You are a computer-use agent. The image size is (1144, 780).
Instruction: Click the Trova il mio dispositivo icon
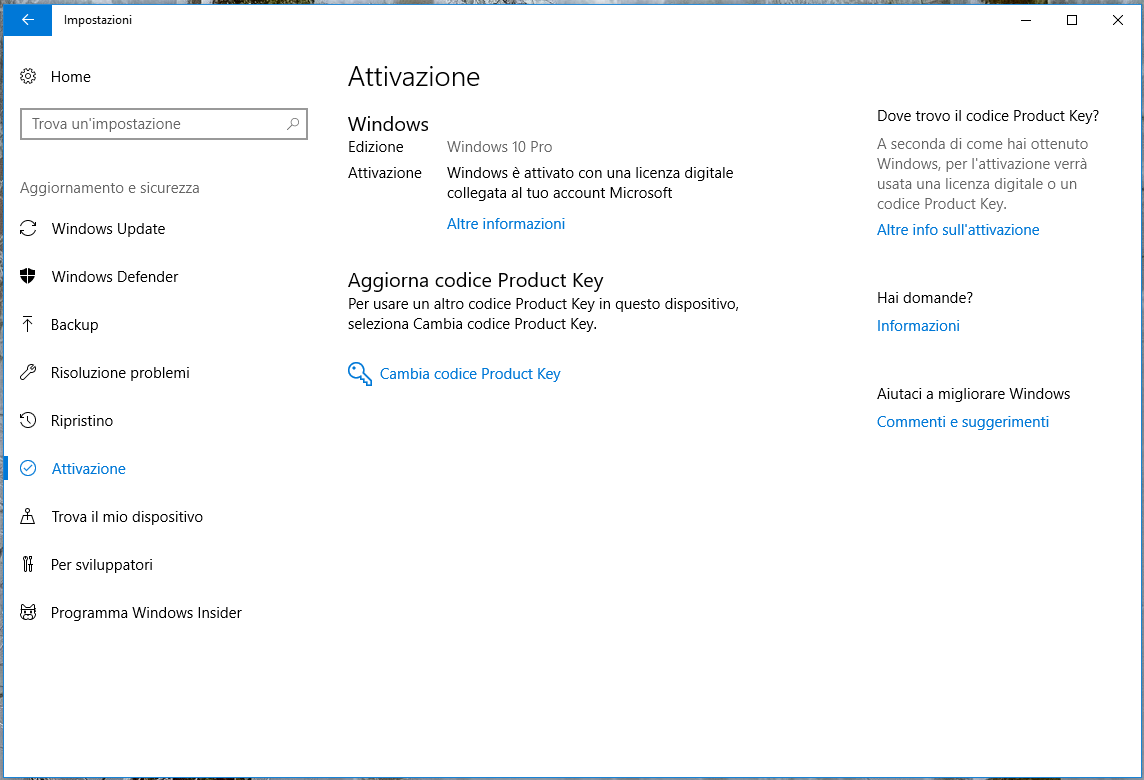click(28, 517)
